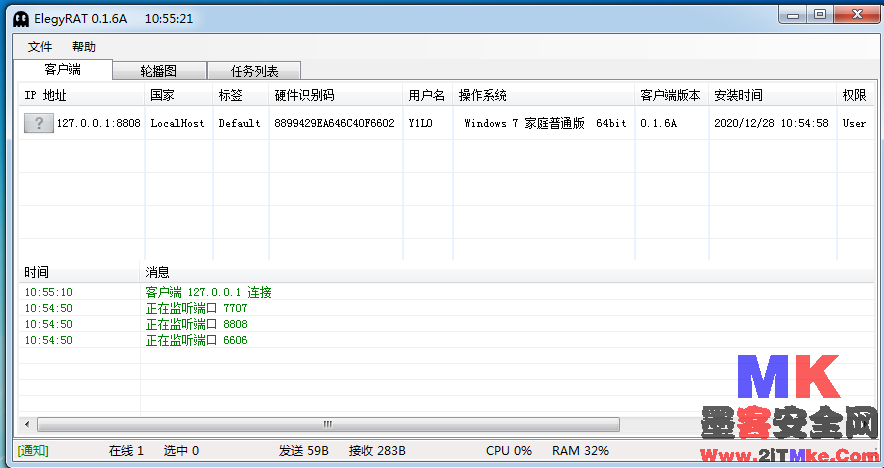The image size is (884, 468).
Task: Select log entry 正在监听端口 7707
Action: click(196, 308)
